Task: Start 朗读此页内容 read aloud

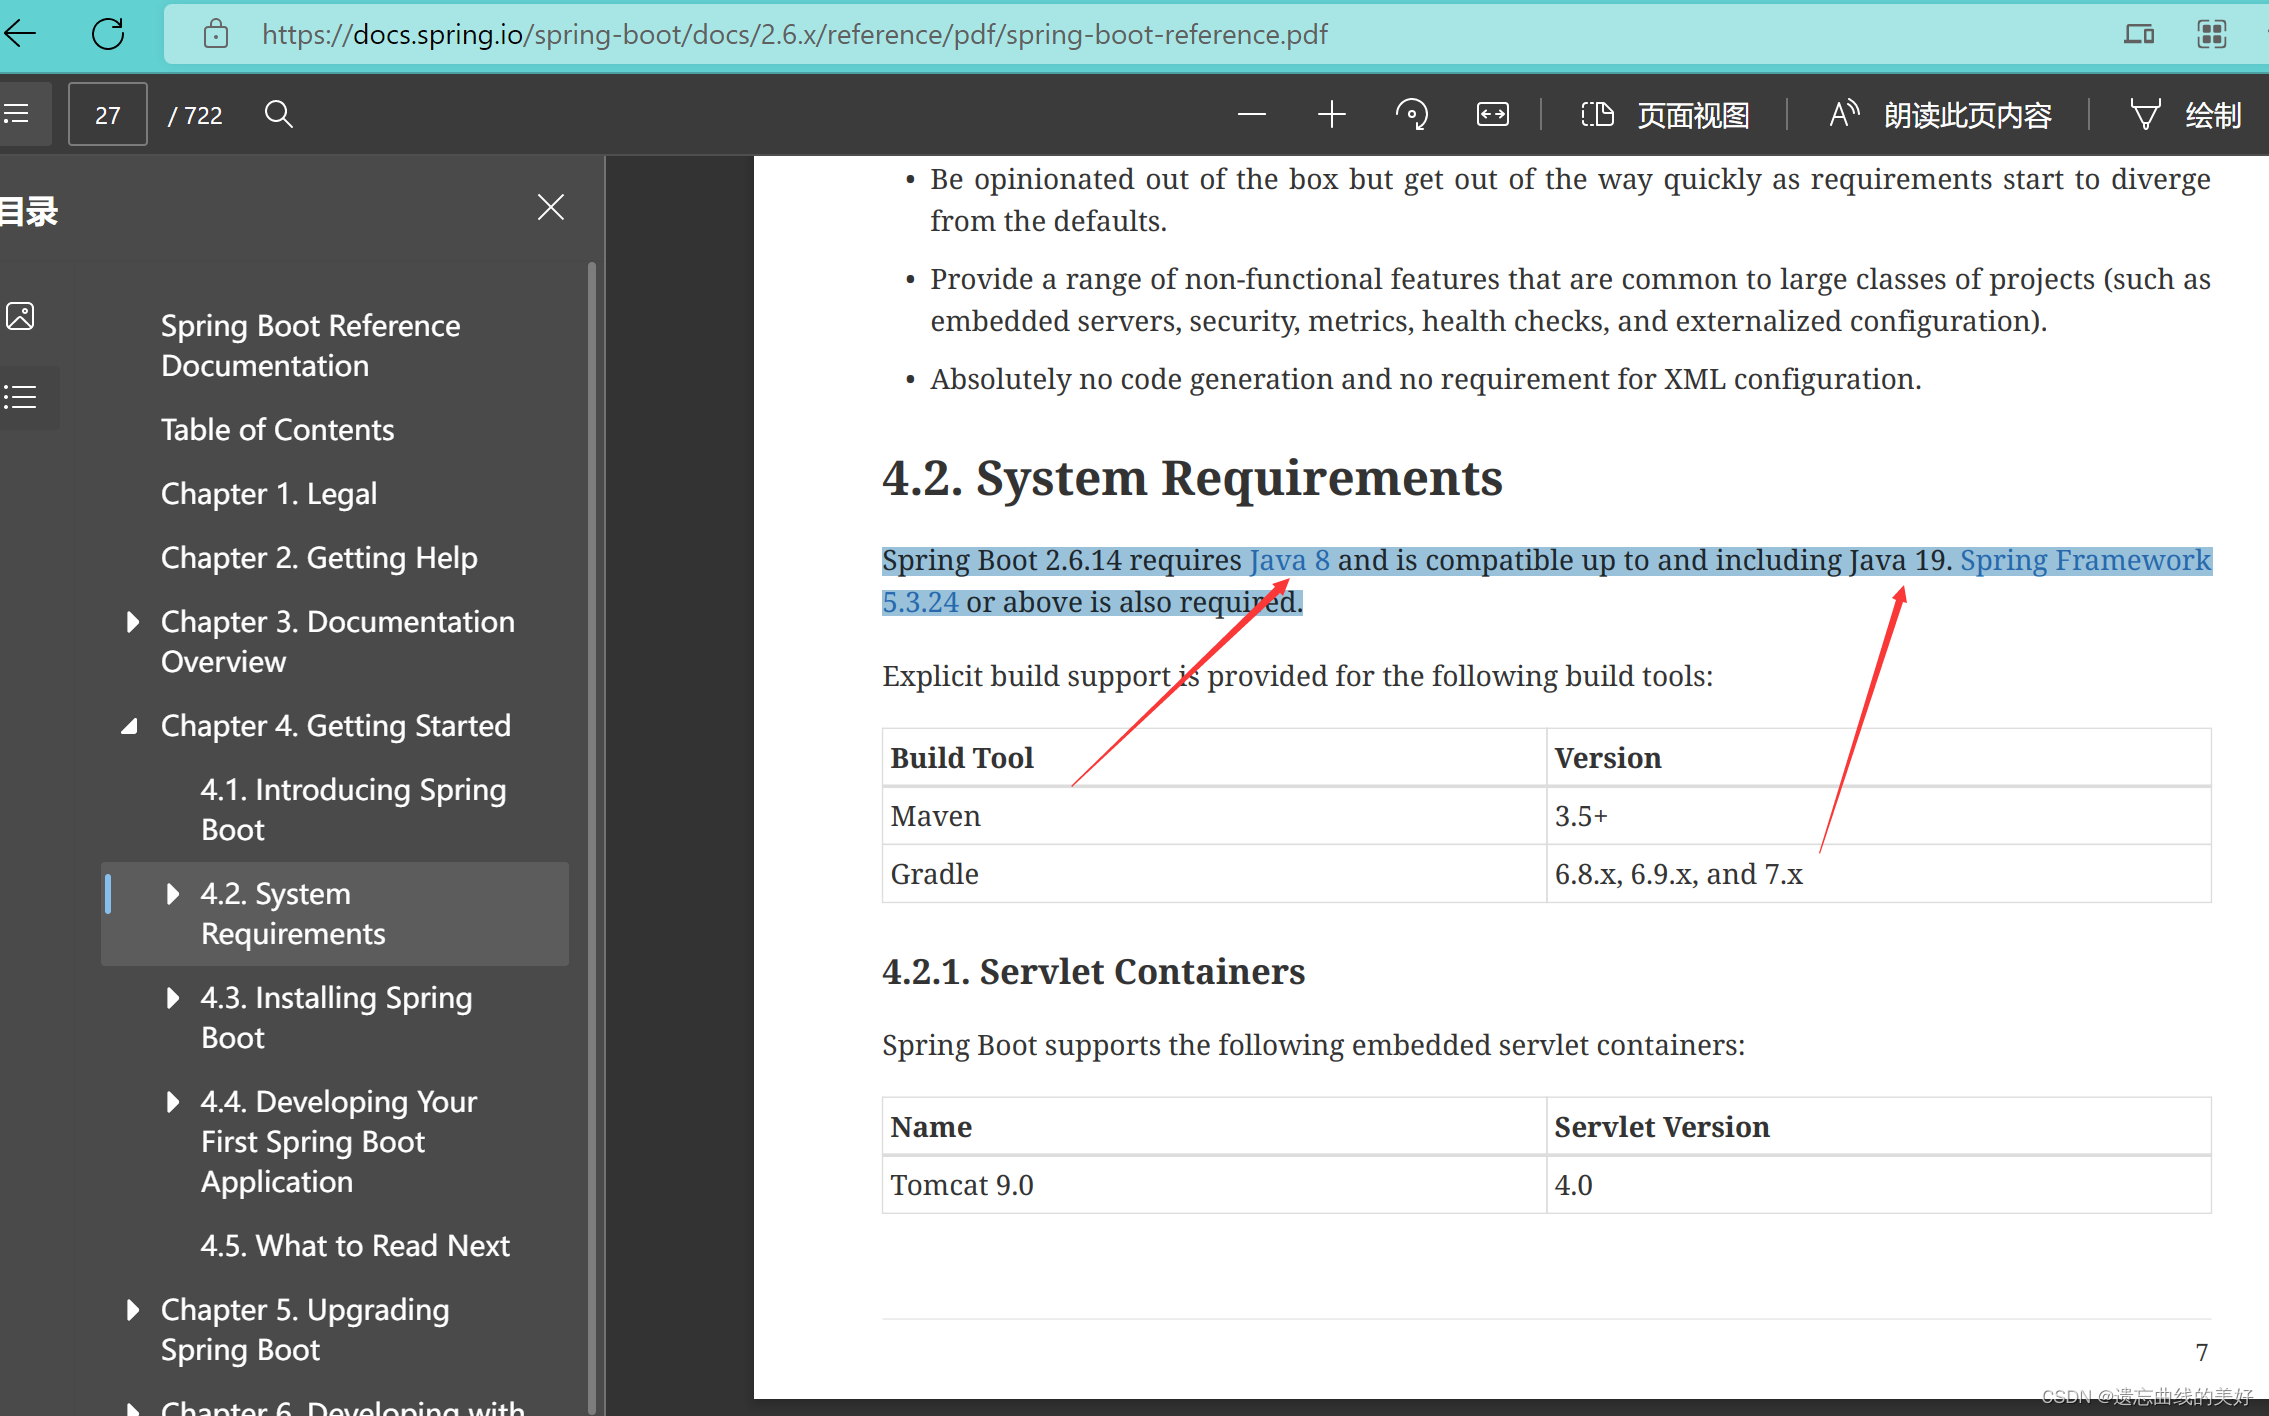Action: point(1938,113)
